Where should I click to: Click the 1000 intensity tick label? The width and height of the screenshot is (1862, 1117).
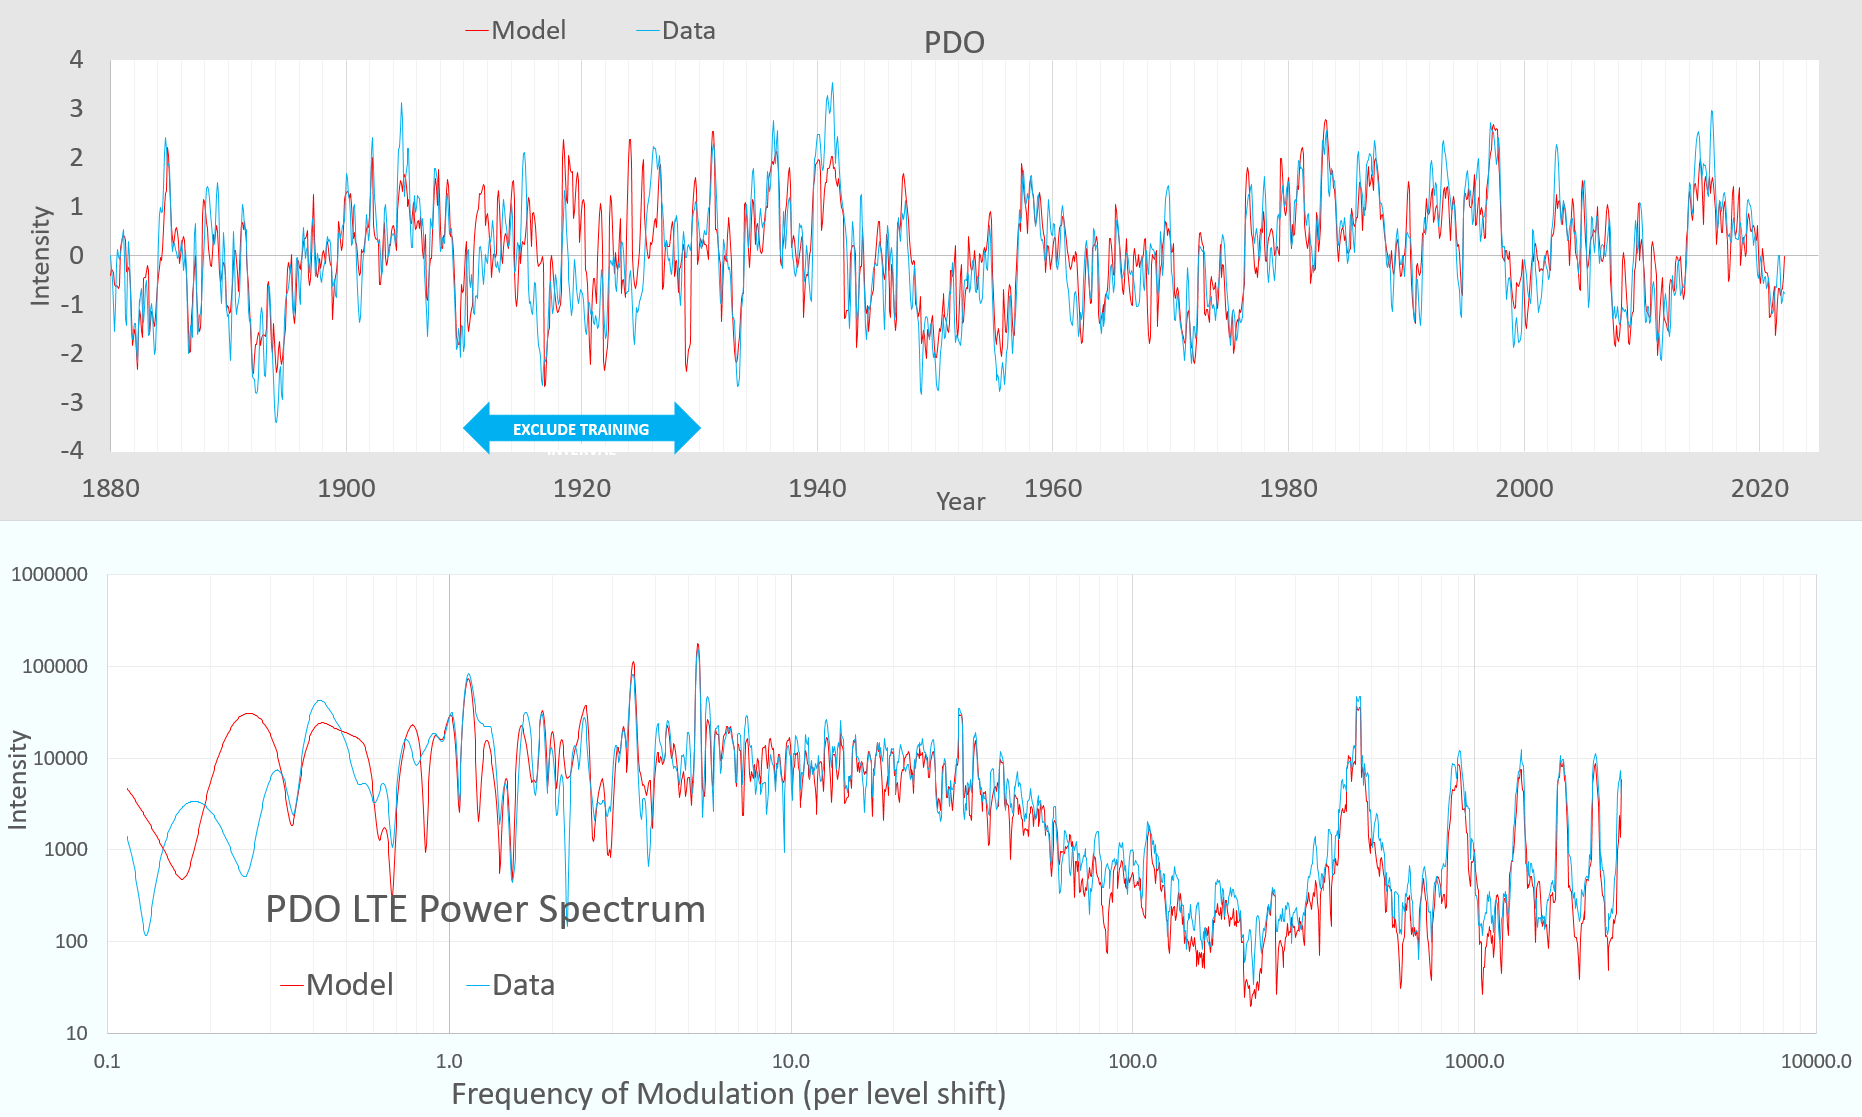(x=66, y=849)
